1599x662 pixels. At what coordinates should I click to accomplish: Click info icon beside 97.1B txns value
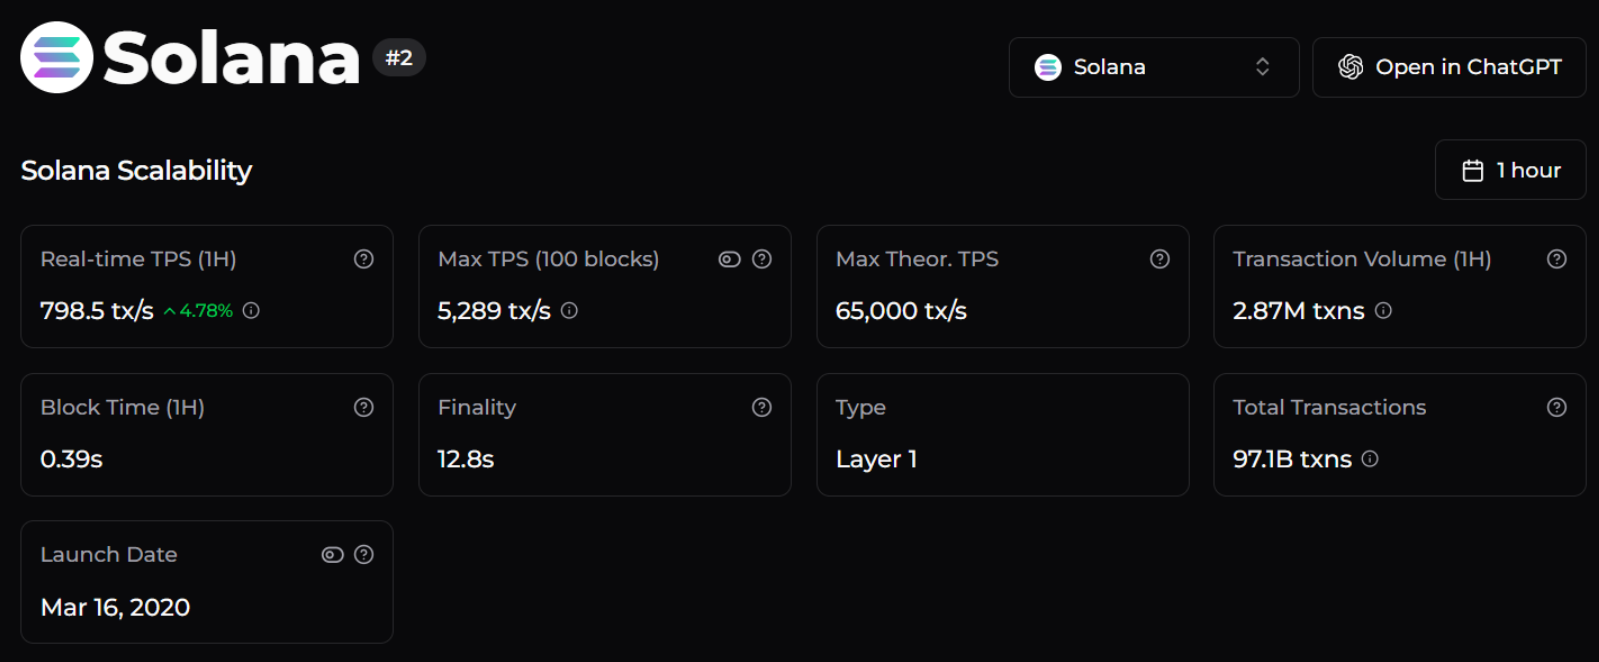(x=1370, y=459)
